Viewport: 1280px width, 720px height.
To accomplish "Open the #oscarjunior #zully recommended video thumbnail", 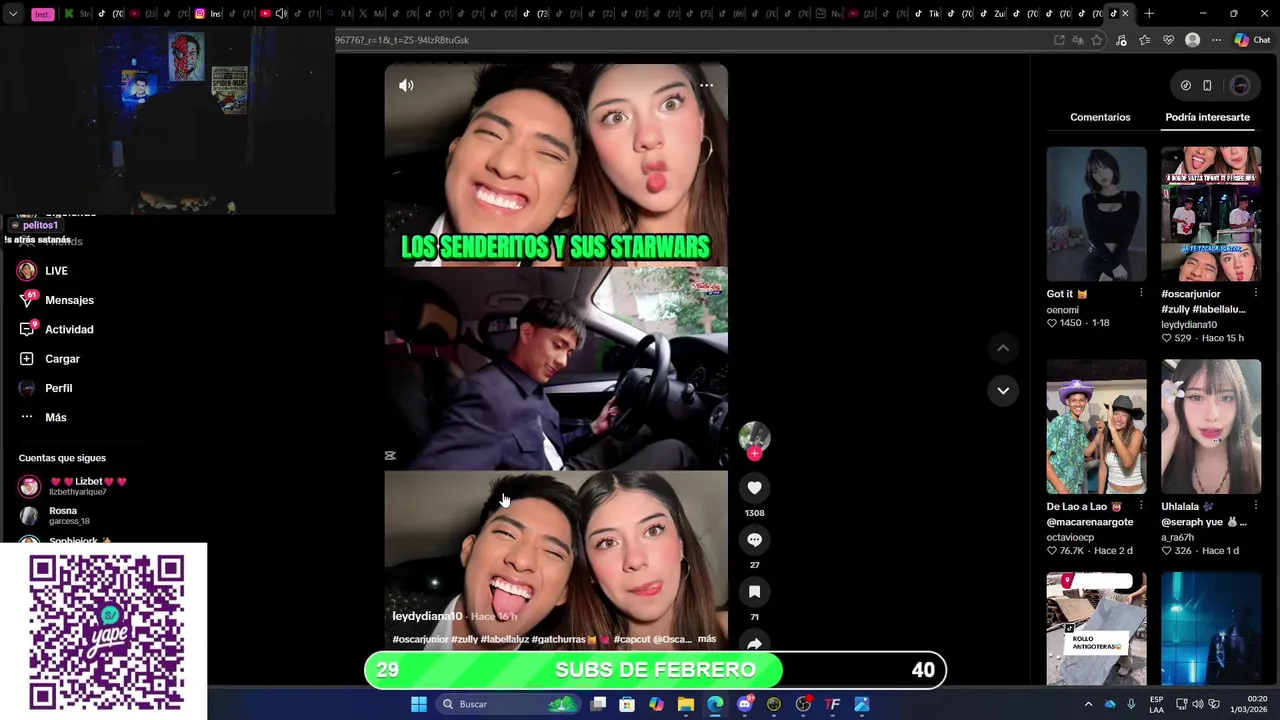I will tap(1211, 214).
